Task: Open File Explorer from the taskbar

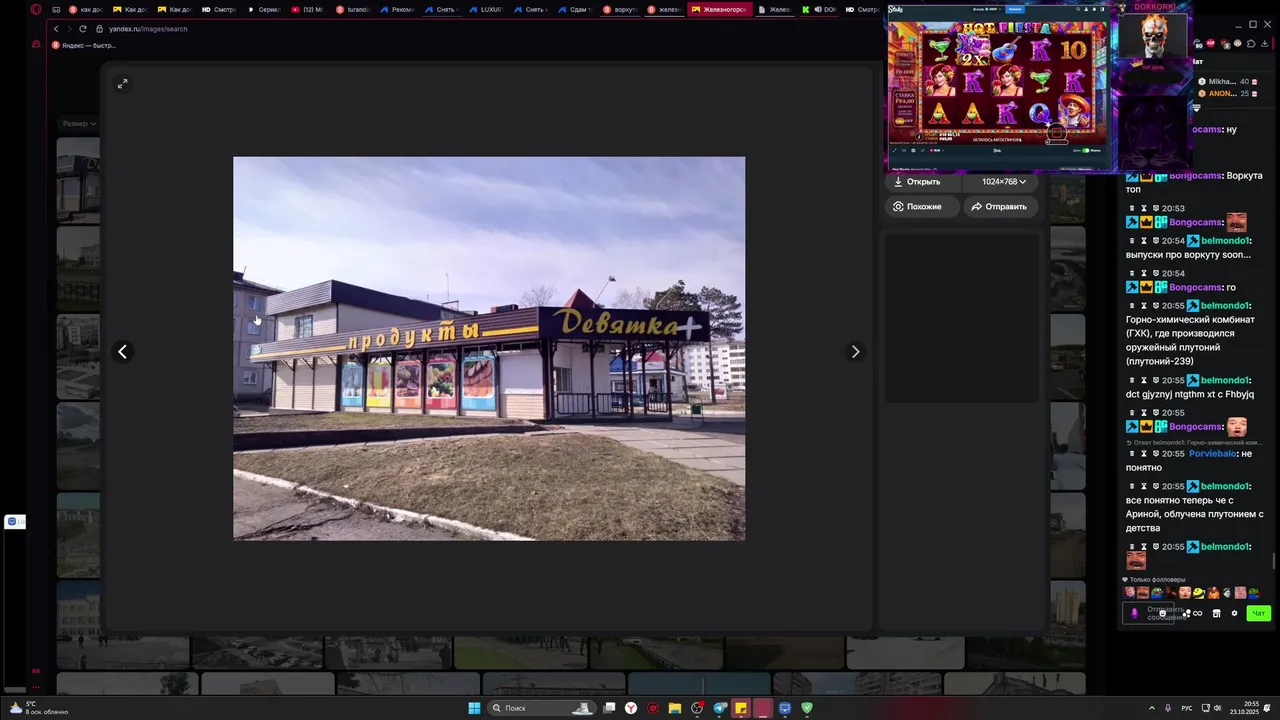Action: [675, 708]
